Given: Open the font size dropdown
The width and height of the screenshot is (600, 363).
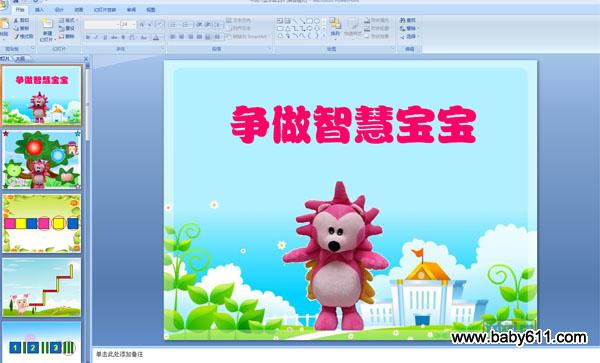Looking at the screenshot, I should (x=128, y=24).
